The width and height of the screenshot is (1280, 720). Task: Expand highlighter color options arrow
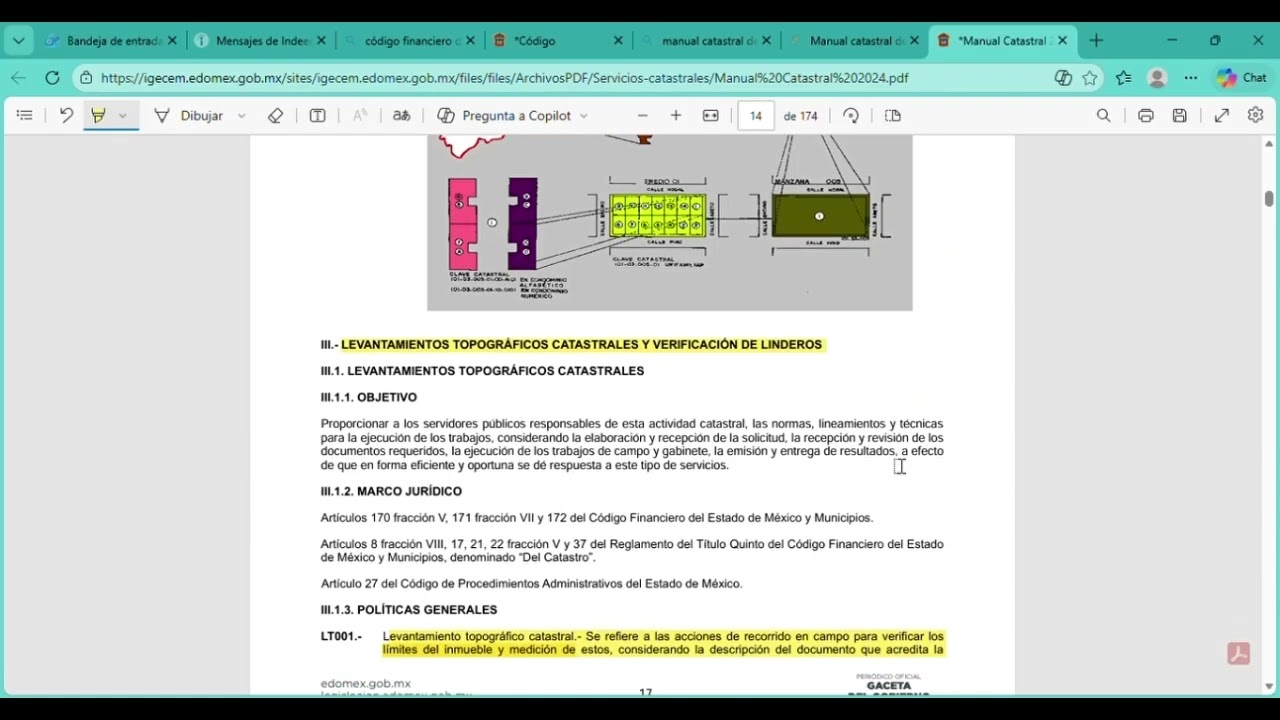[x=123, y=116]
